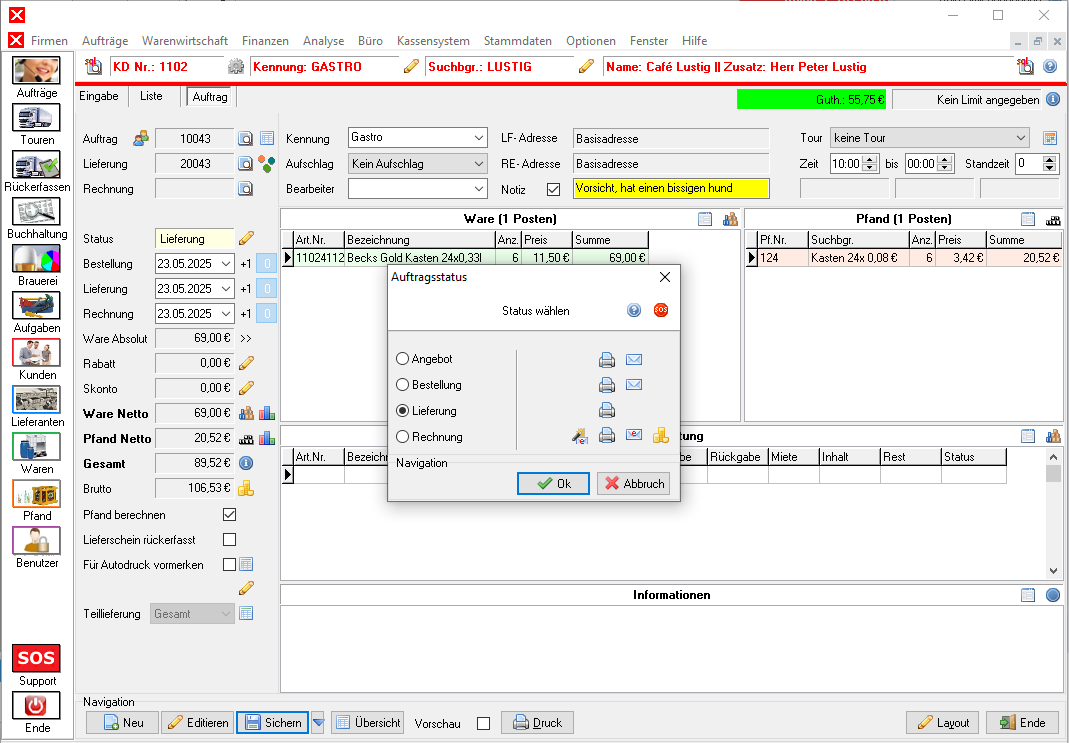Click the SOS Support icon in sidebar
Image resolution: width=1069 pixels, height=743 pixels.
[x=37, y=658]
